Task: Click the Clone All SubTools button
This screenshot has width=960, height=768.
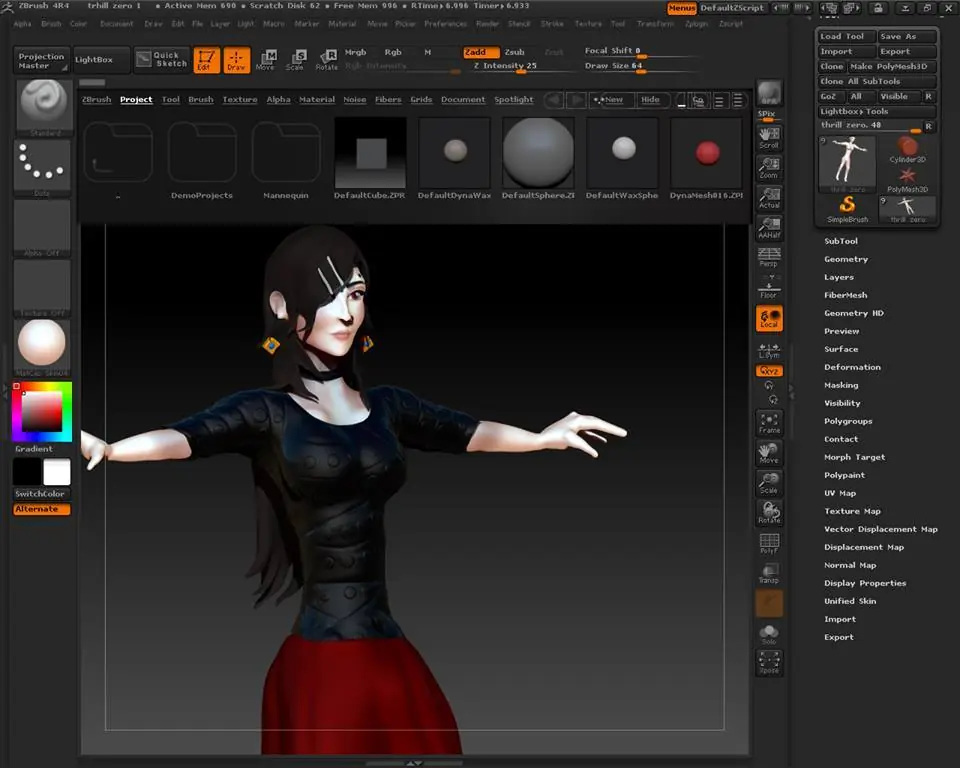Action: point(876,81)
